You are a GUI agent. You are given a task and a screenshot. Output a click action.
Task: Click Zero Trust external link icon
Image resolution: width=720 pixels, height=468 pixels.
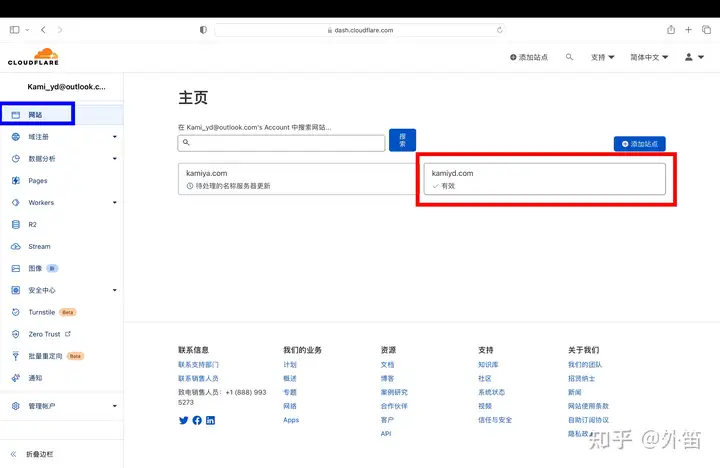coord(68,334)
